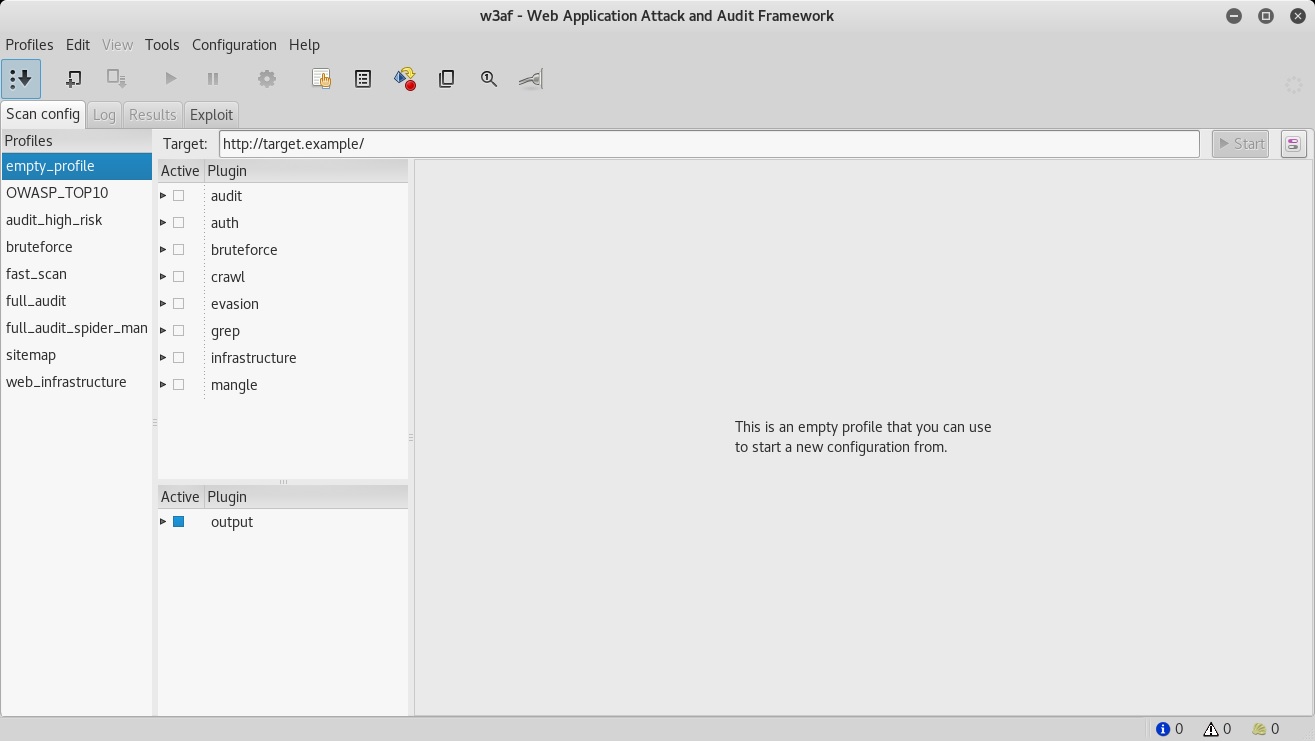Open the Tools menu

(x=162, y=45)
